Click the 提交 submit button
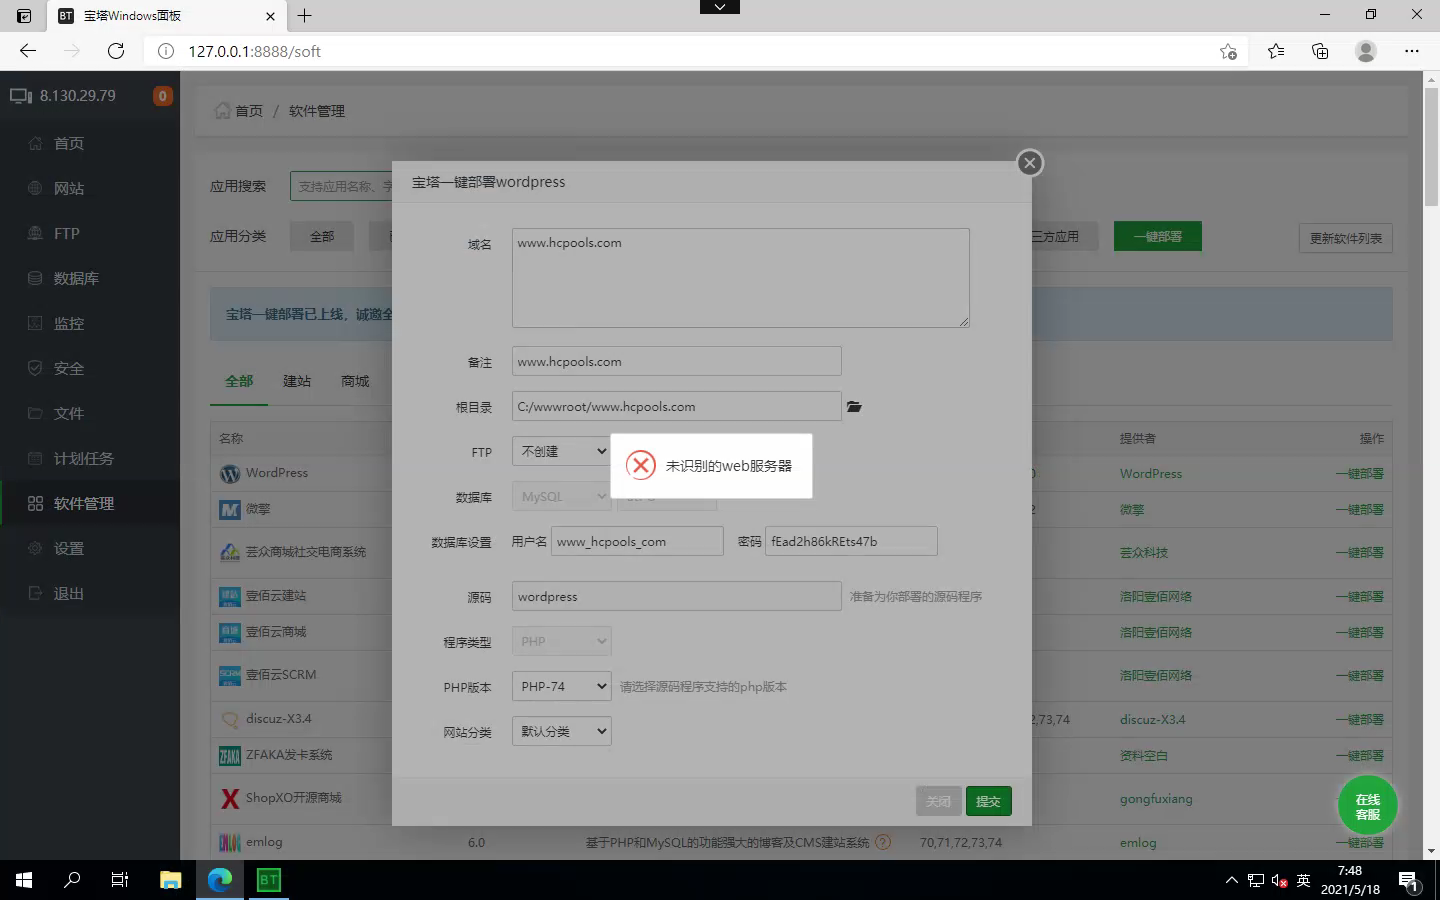The height and width of the screenshot is (900, 1440). tap(988, 801)
